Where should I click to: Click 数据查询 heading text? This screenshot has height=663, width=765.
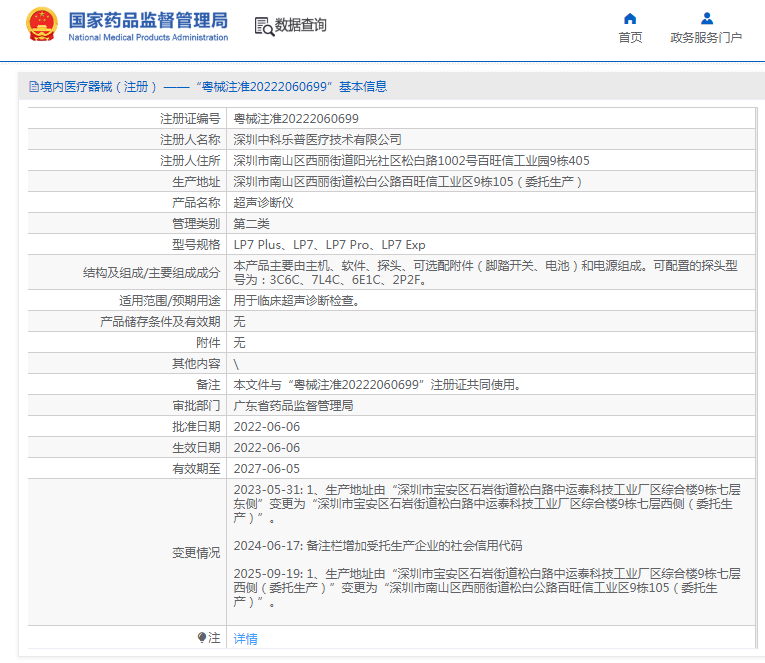(301, 25)
